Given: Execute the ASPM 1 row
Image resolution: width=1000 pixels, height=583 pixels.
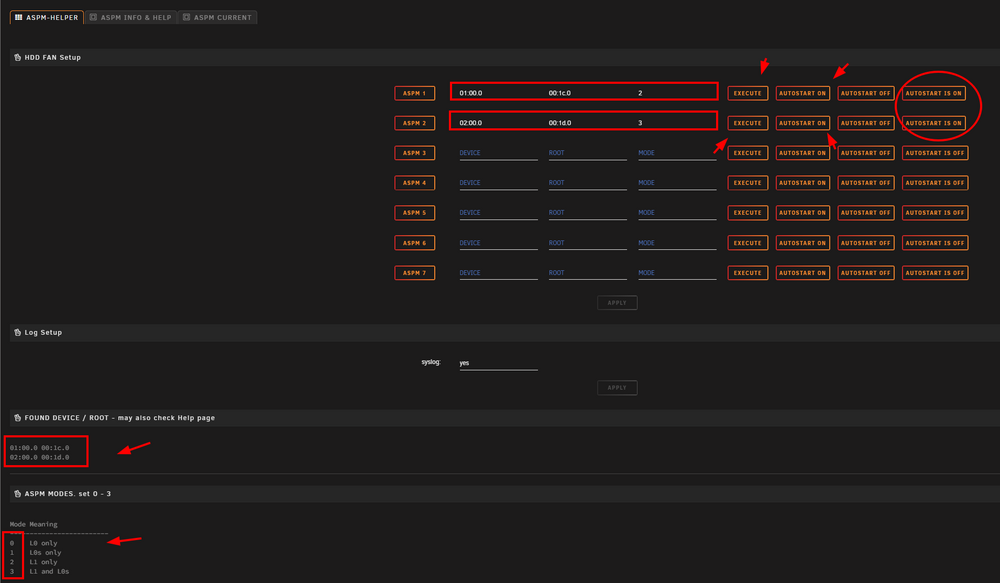Looking at the screenshot, I should [747, 93].
